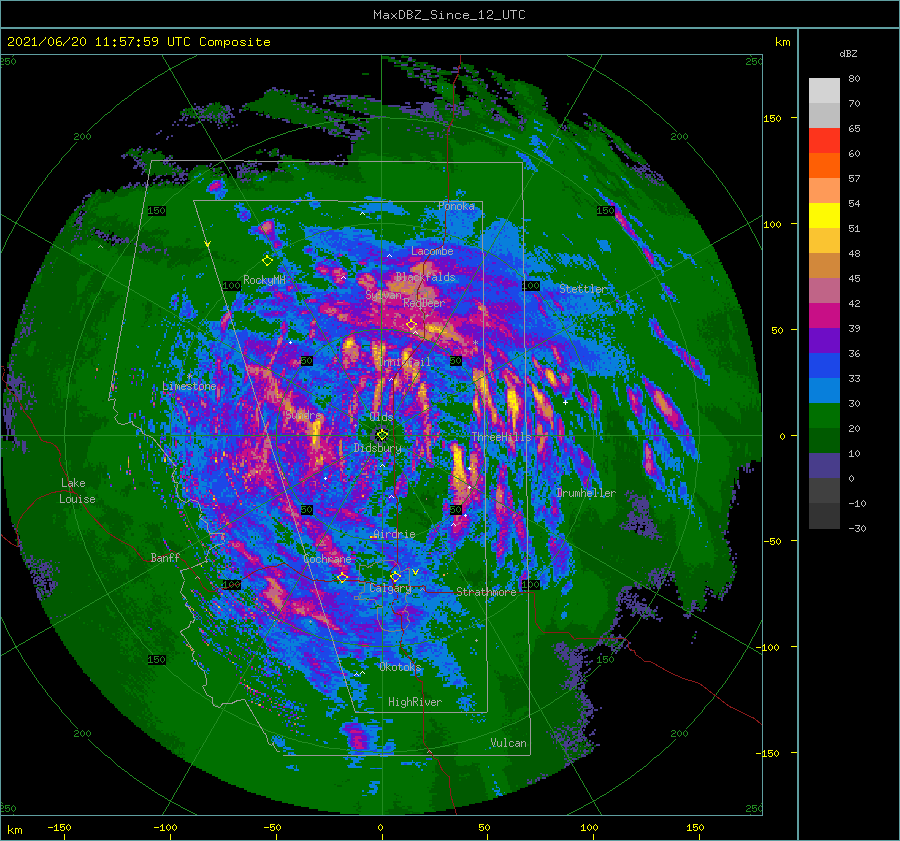This screenshot has width=900, height=841.
Task: Click the 36 value on the dBZ legend
Action: [854, 354]
